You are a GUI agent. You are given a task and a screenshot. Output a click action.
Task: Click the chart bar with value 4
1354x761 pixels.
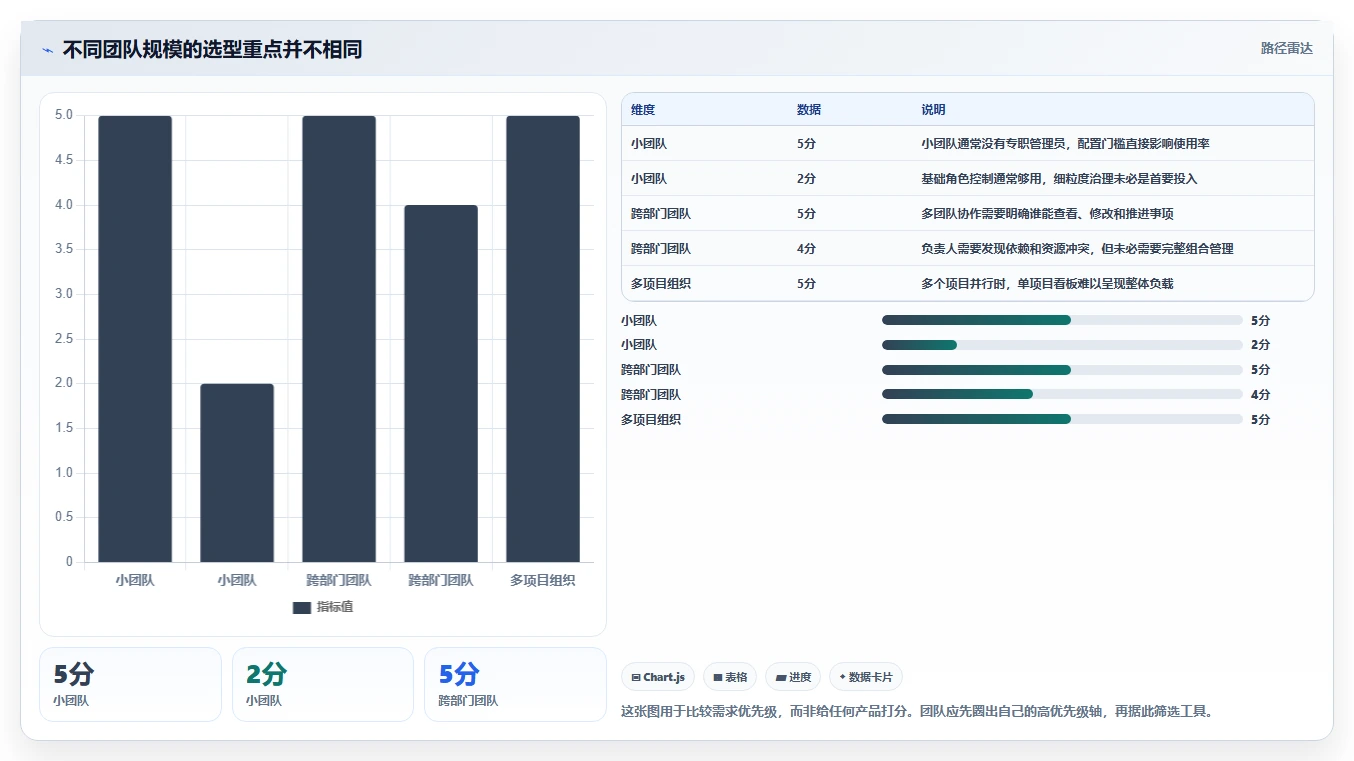[441, 384]
